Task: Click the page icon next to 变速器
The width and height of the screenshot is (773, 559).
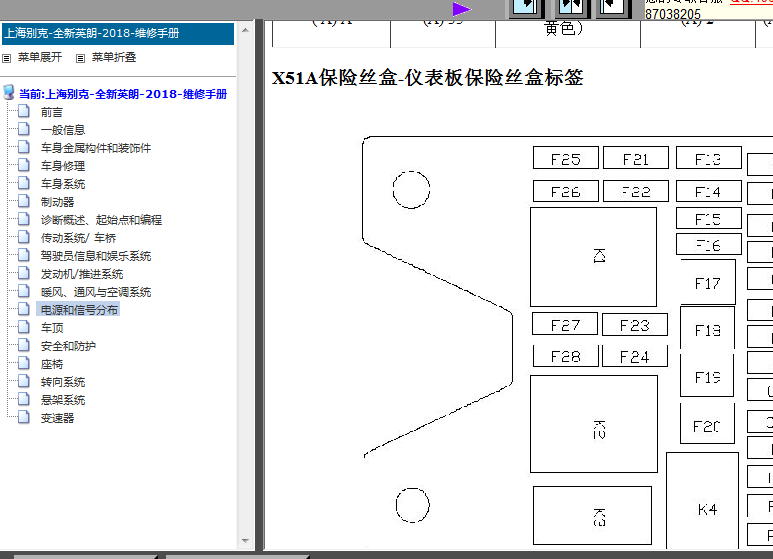Action: [24, 417]
